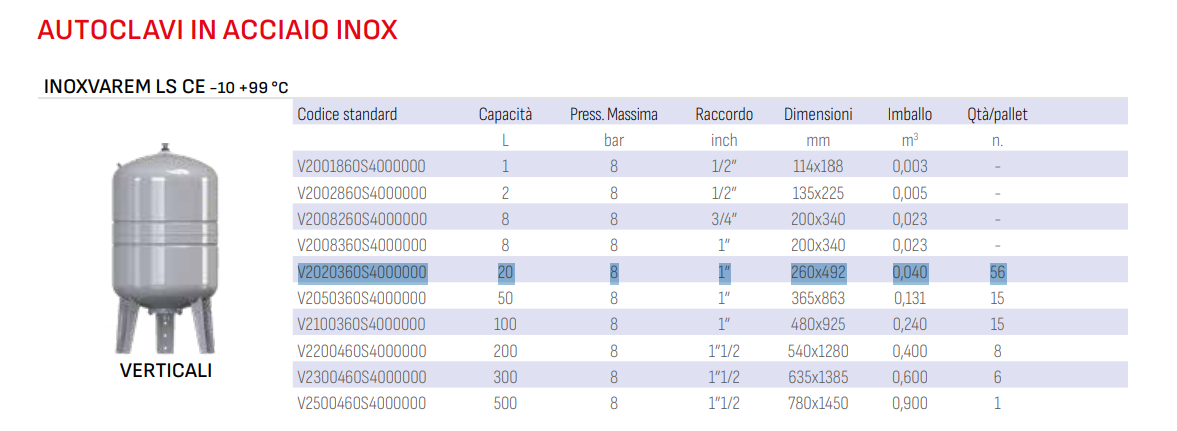Select highlighted code V2020360S4000000
Image resolution: width=1177 pixels, height=431 pixels.
point(362,272)
